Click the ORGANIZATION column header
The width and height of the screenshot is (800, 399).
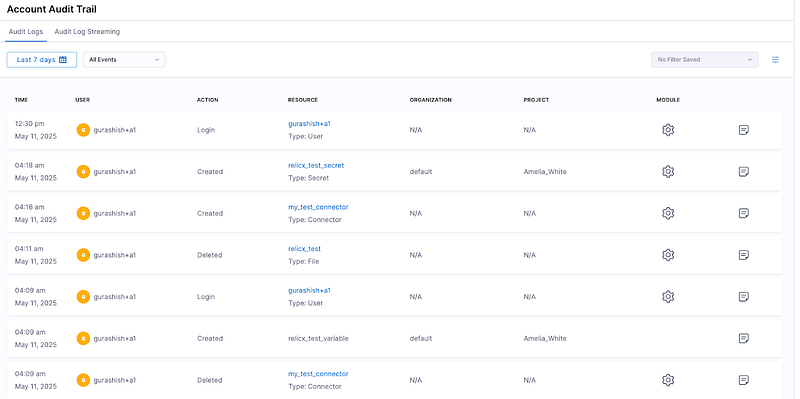431,100
